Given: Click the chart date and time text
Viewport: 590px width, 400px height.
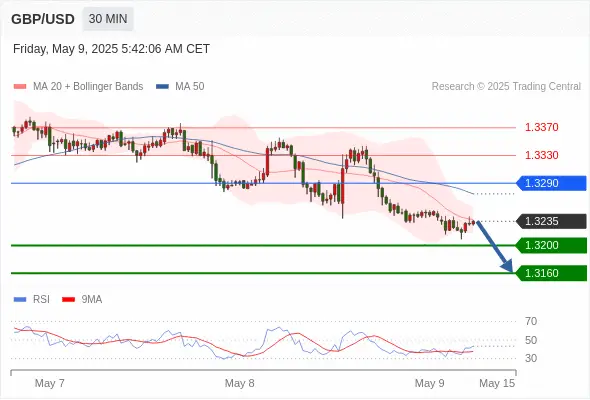Looking at the screenshot, I should [x=111, y=49].
